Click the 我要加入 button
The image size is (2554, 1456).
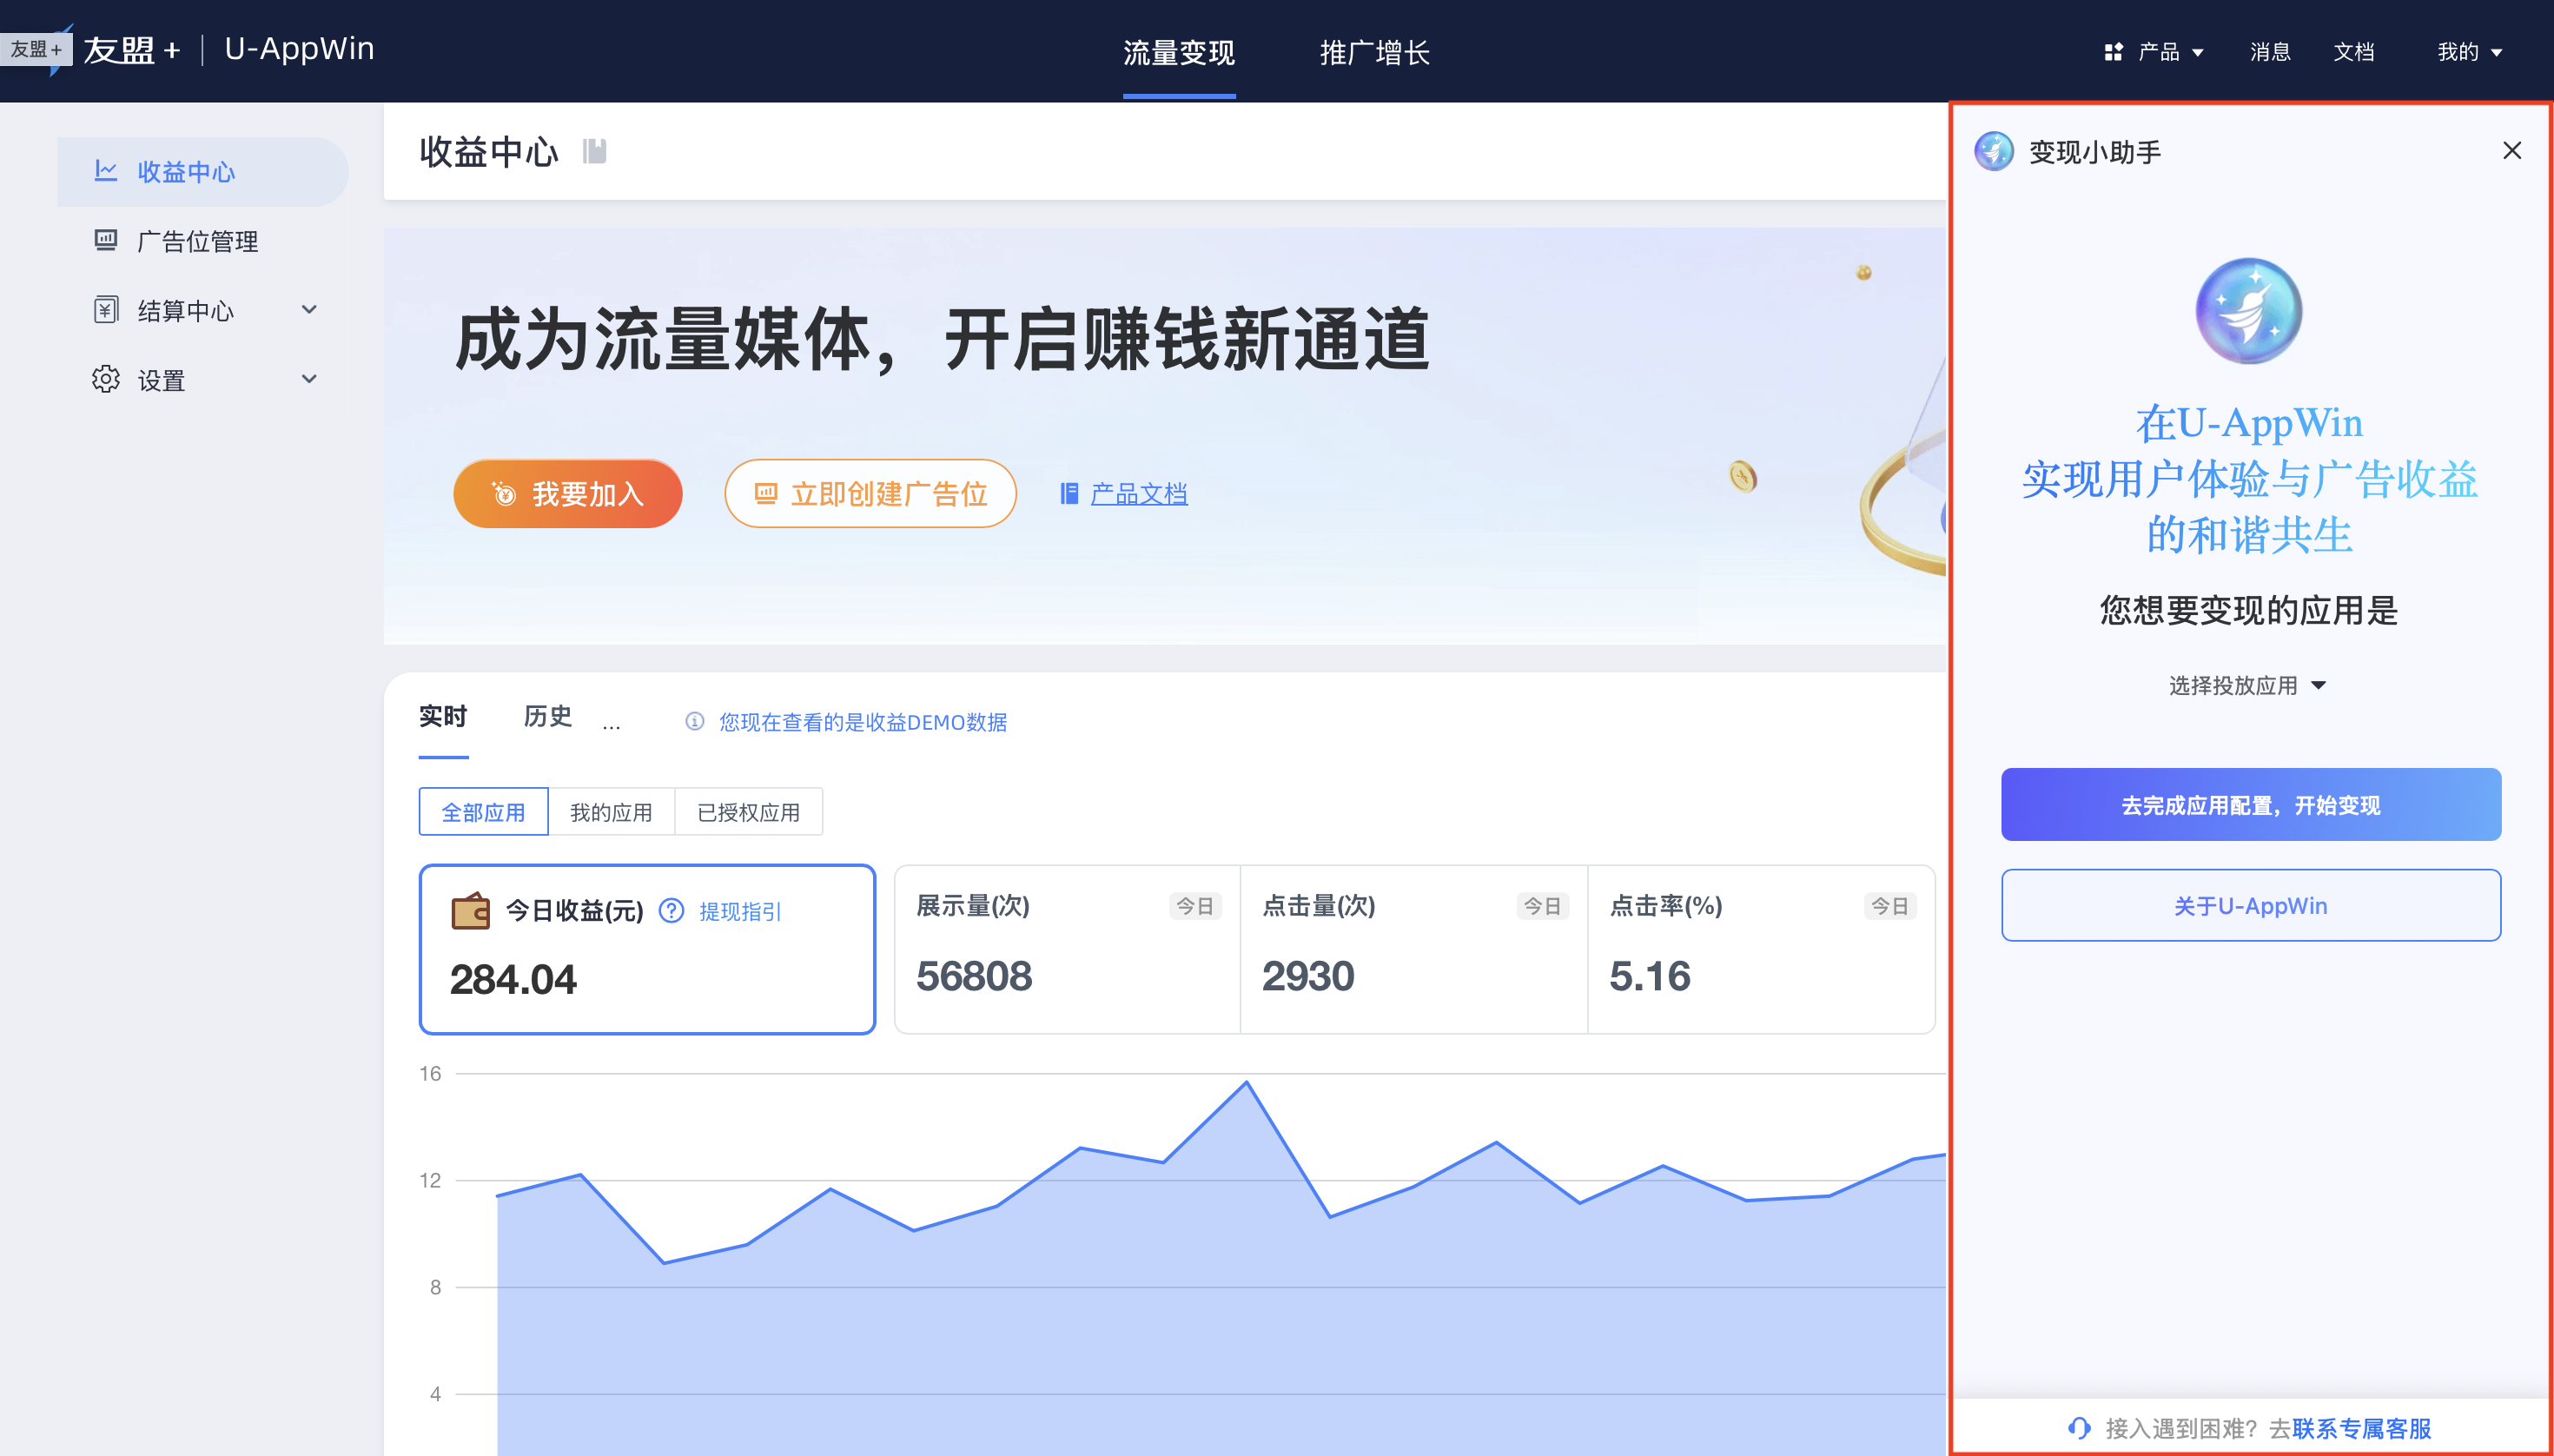(568, 494)
